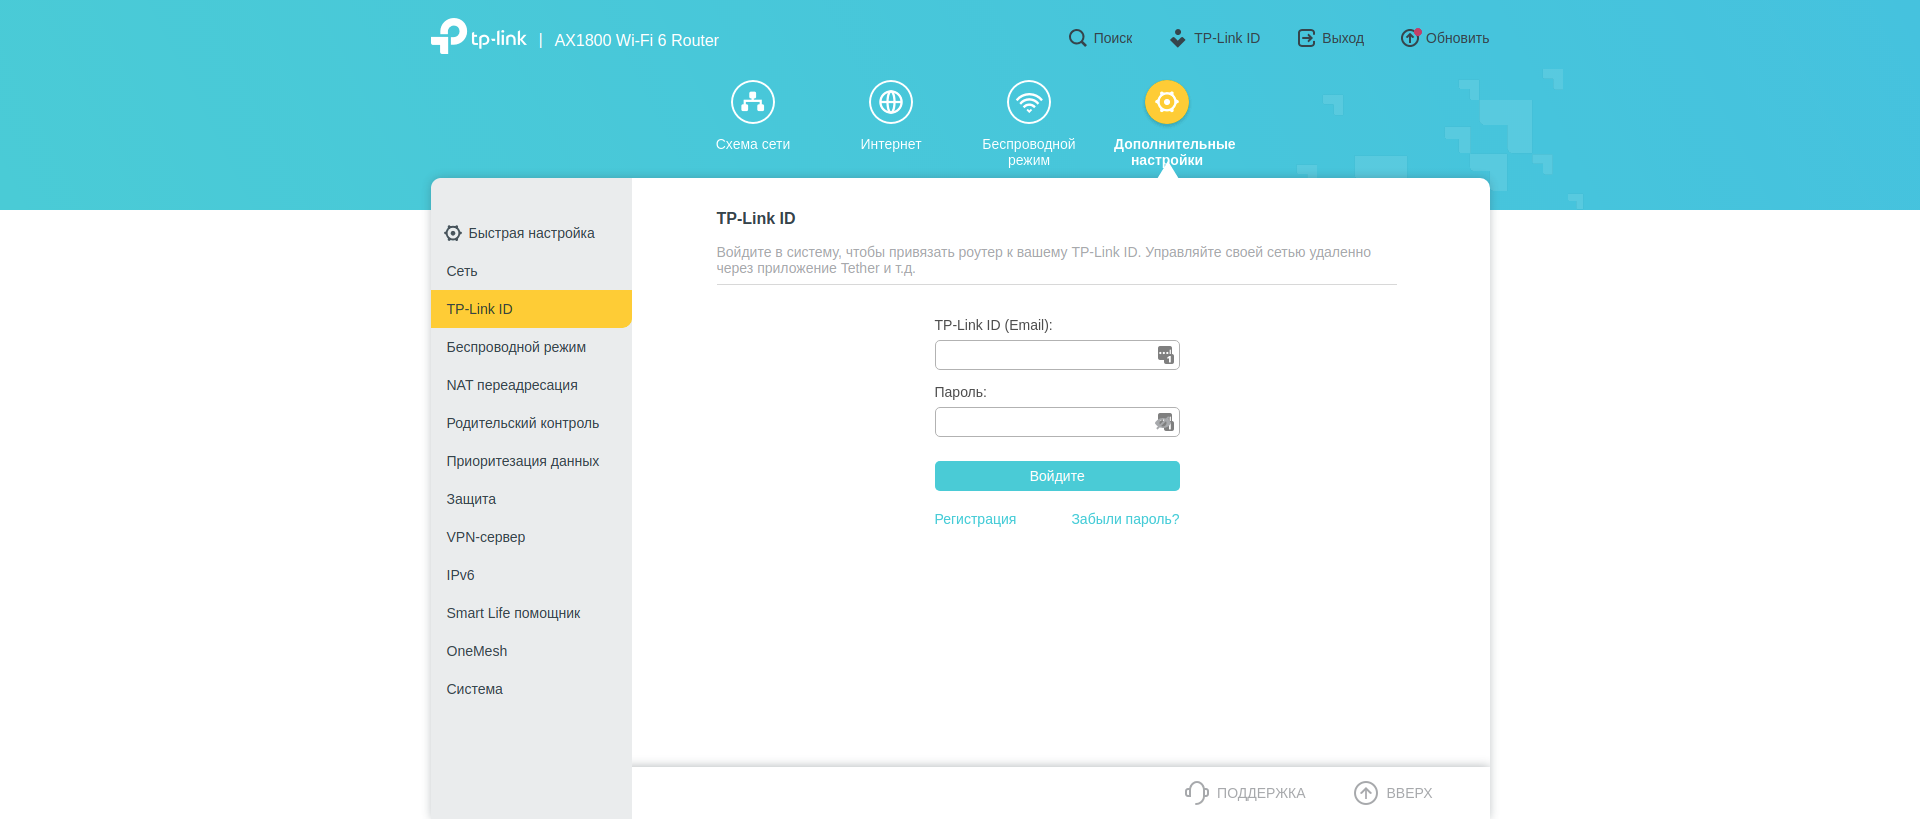Click the Logout (Выход) icon
Image resolution: width=1920 pixels, height=819 pixels.
click(1306, 38)
